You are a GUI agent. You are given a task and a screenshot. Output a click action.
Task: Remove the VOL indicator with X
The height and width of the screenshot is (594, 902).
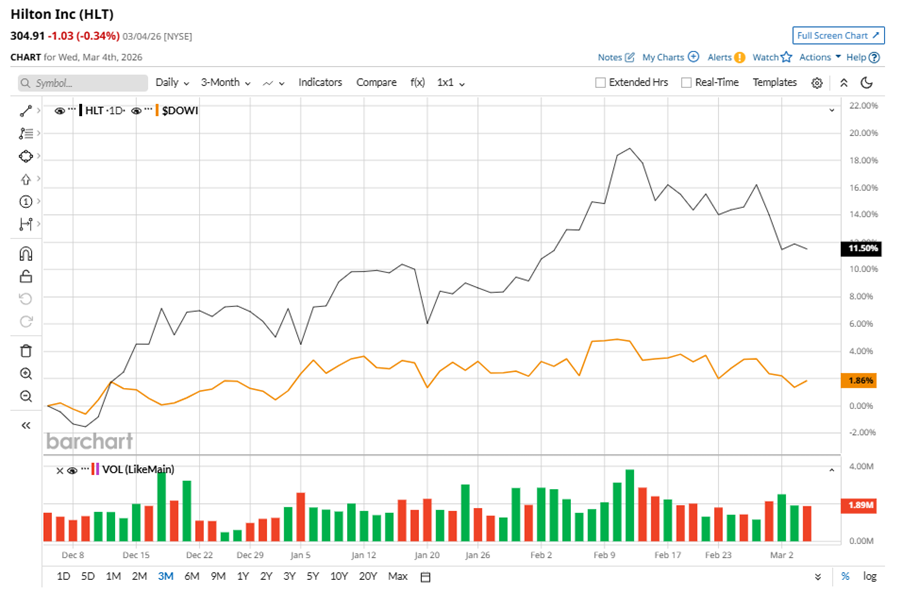60,471
